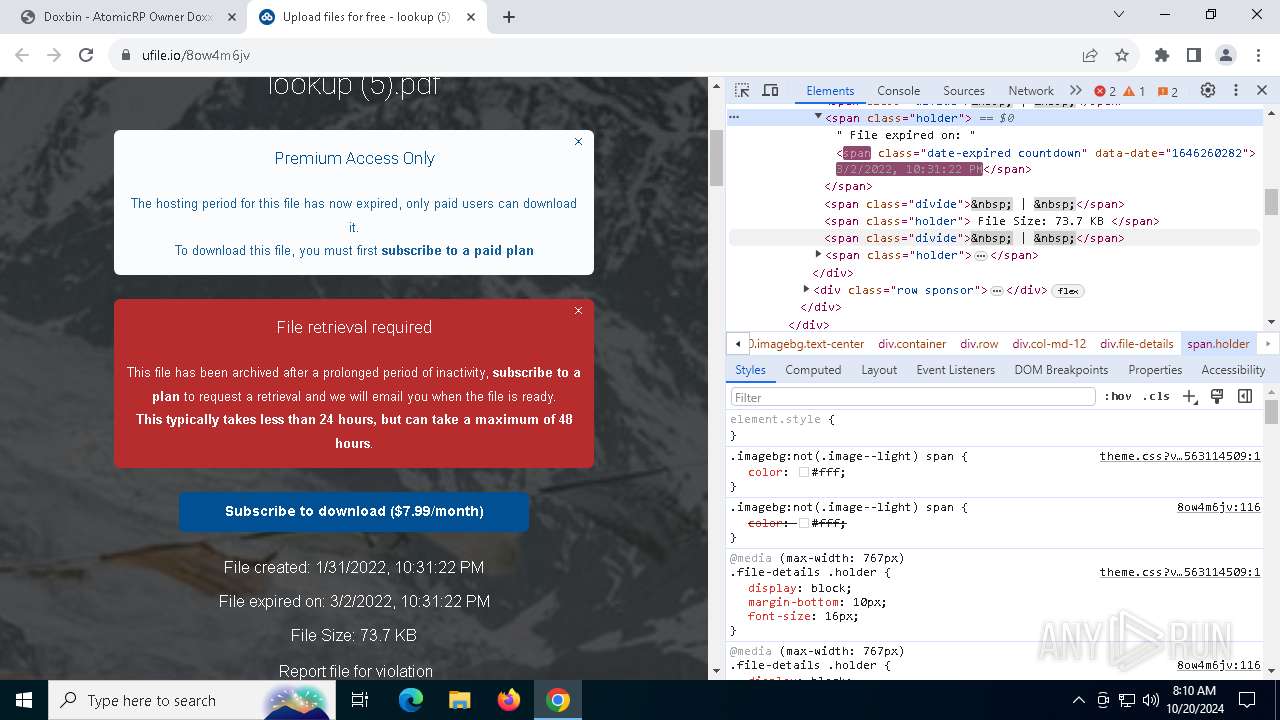The height and width of the screenshot is (720, 1280).
Task: Activate the inspect element picker icon
Action: click(x=741, y=90)
